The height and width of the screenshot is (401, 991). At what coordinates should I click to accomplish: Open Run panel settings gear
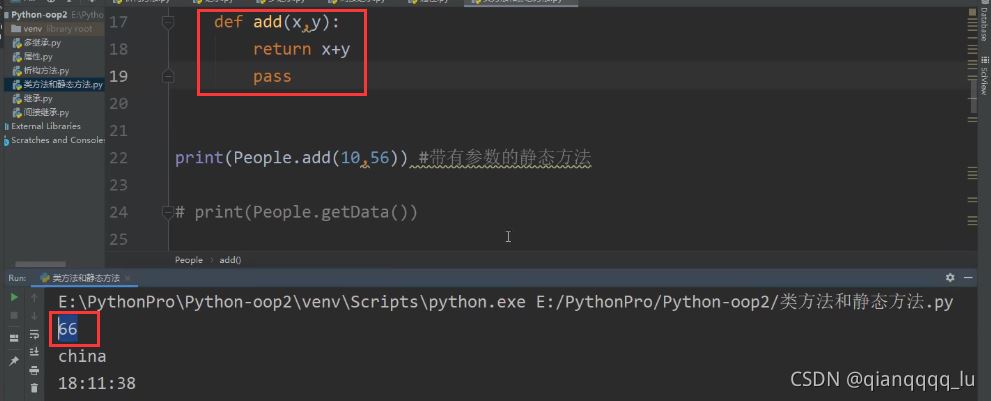tap(949, 278)
